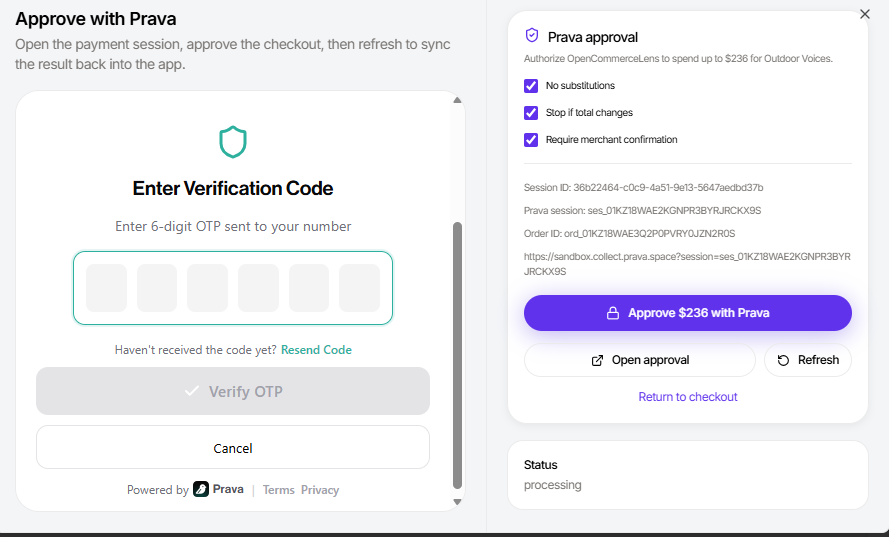Click the scroll down arrow of OTP panel
The height and width of the screenshot is (537, 889).
point(457,502)
